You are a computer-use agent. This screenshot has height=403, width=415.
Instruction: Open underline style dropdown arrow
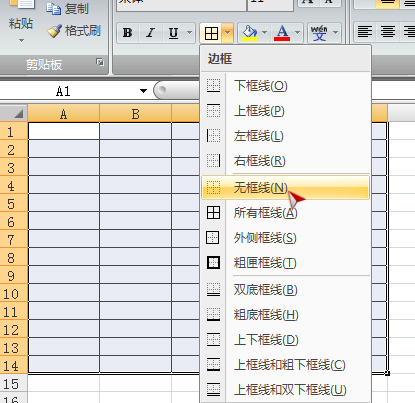pyautogui.click(x=190, y=33)
